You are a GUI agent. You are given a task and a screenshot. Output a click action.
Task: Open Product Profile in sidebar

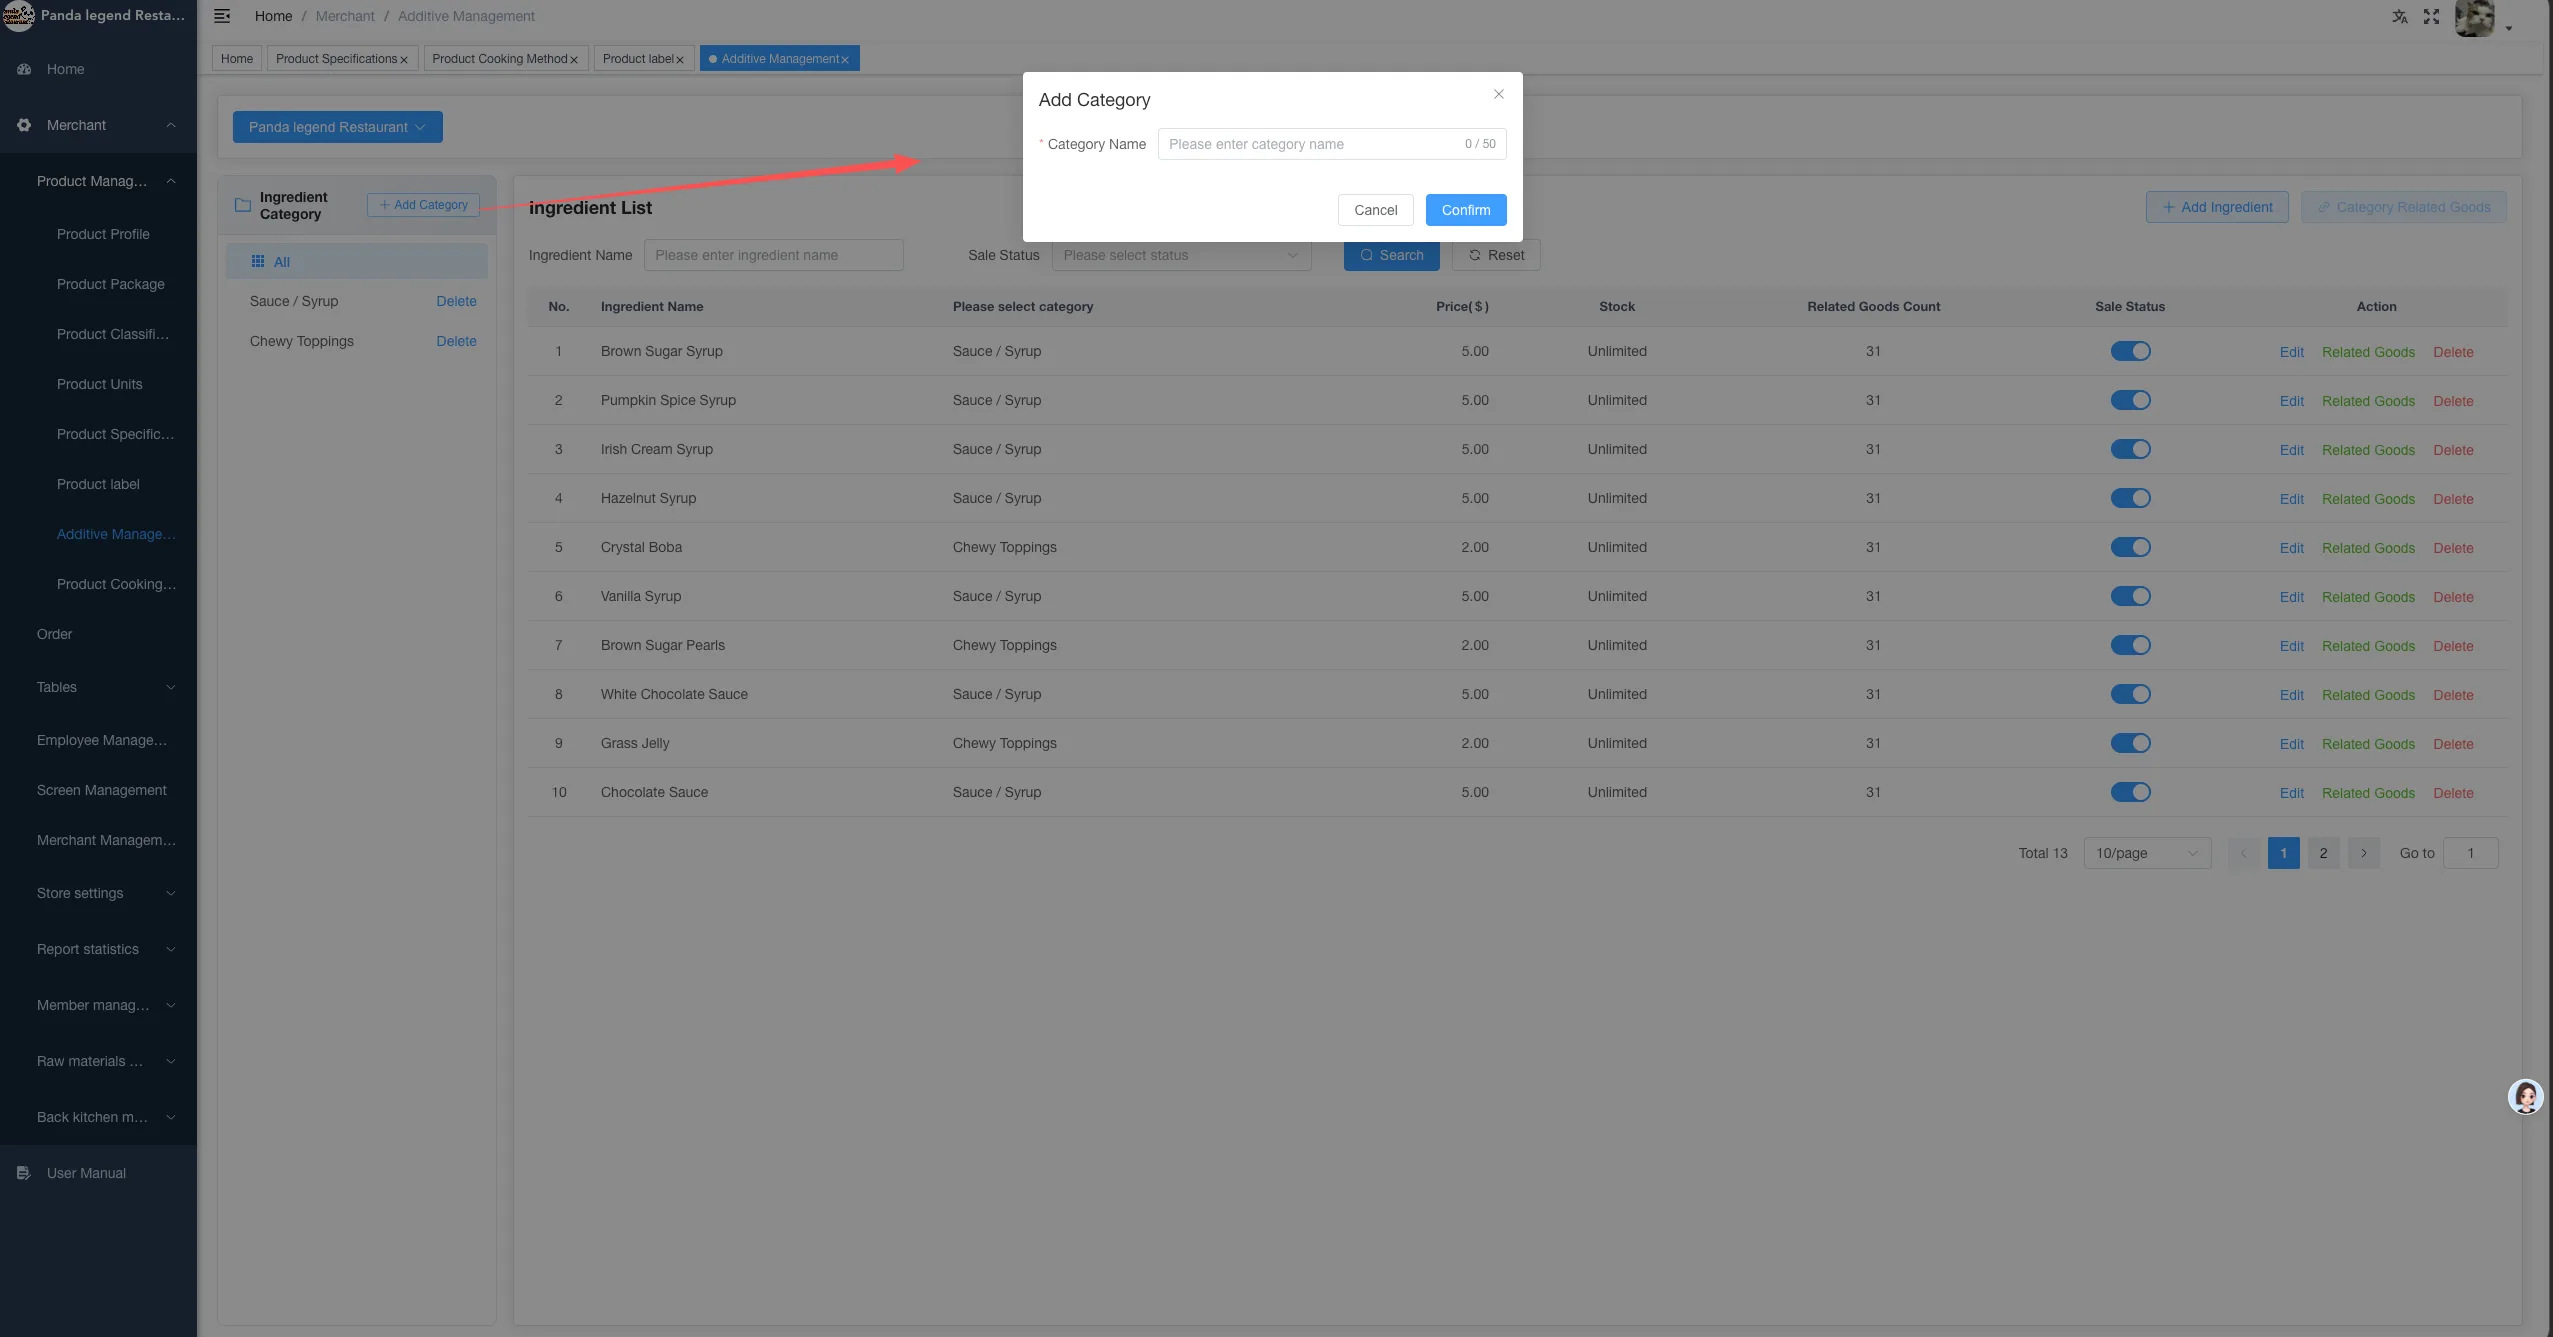pos(103,234)
